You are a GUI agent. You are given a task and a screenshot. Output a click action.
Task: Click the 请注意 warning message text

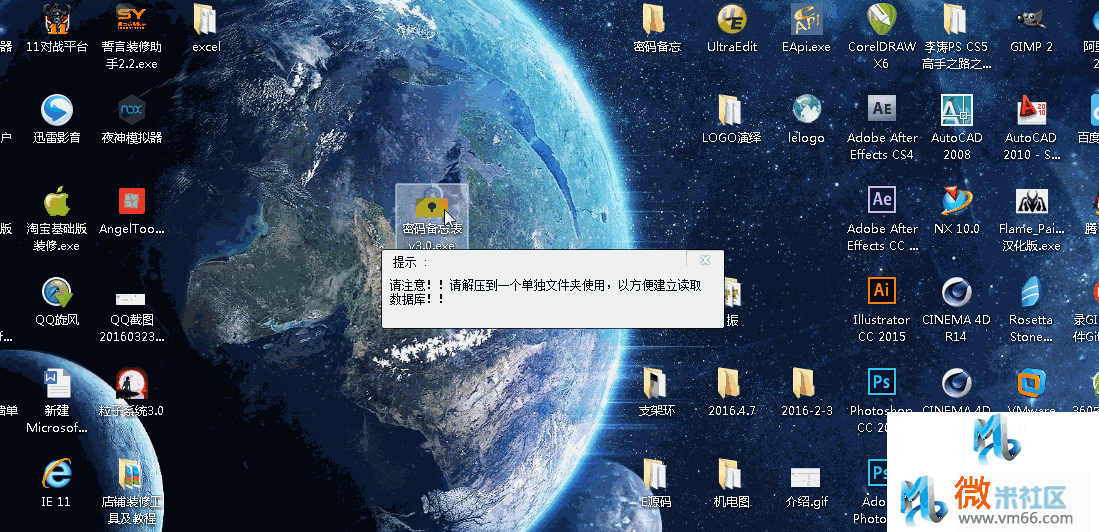point(546,292)
